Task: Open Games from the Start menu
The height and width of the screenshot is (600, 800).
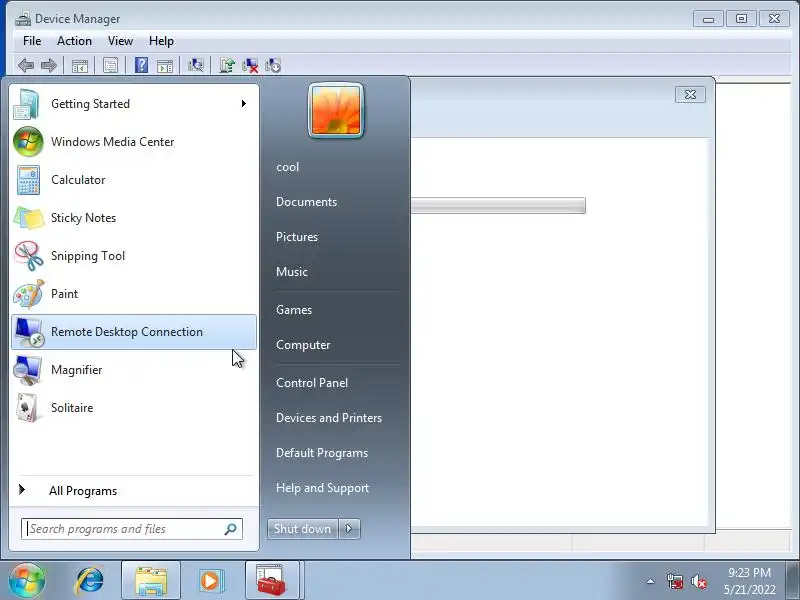Action: tap(294, 310)
